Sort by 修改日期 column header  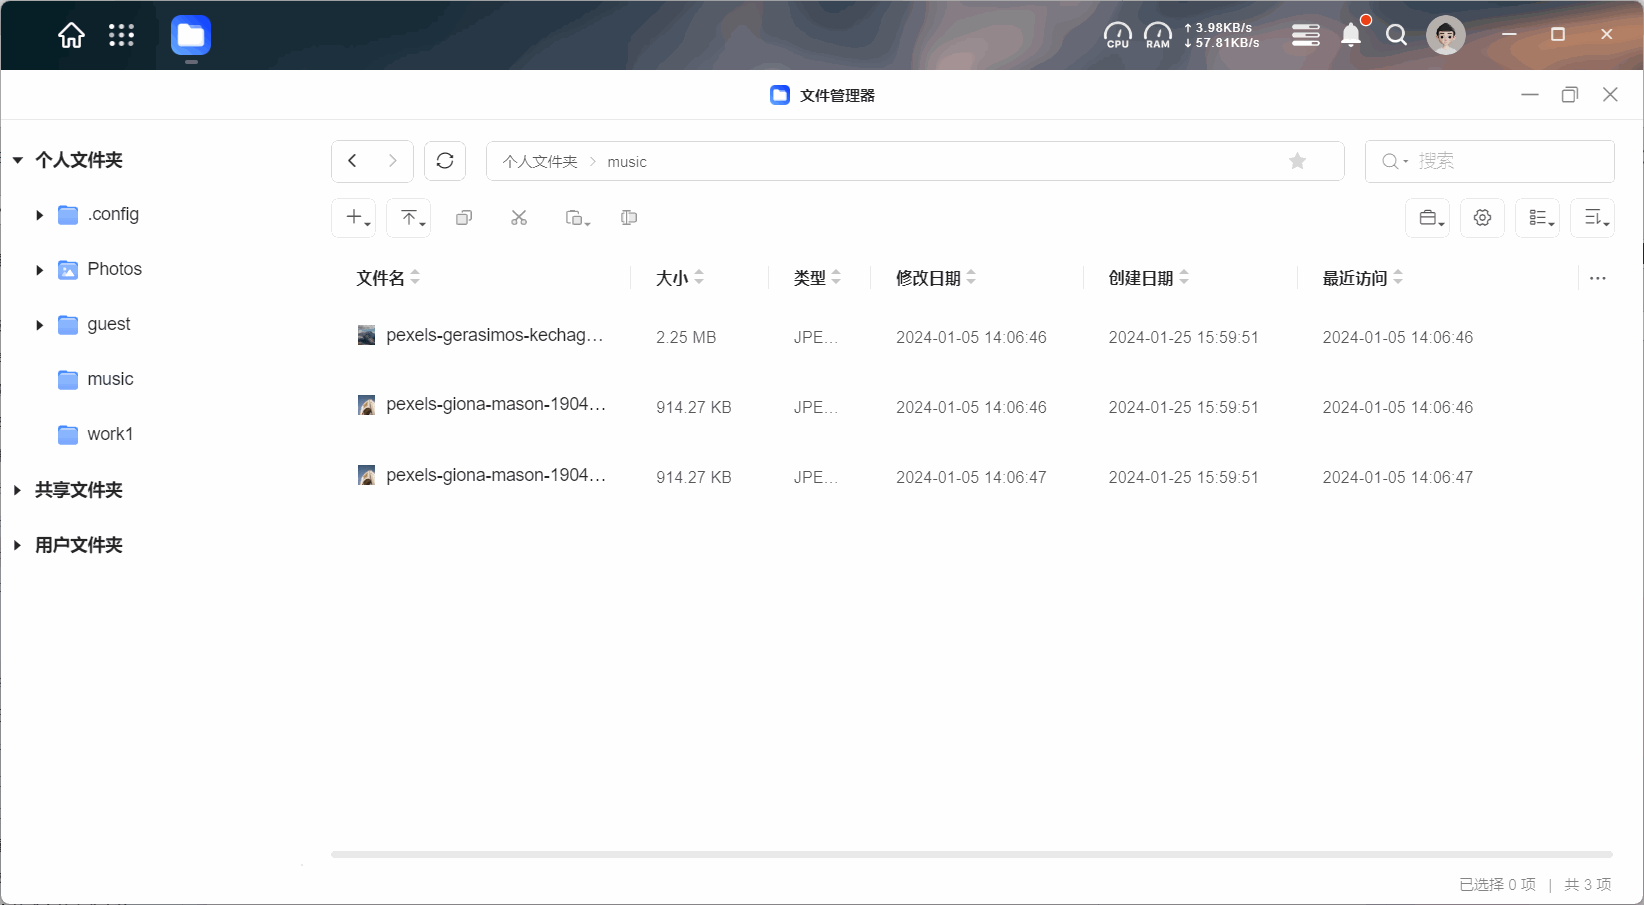coord(936,278)
